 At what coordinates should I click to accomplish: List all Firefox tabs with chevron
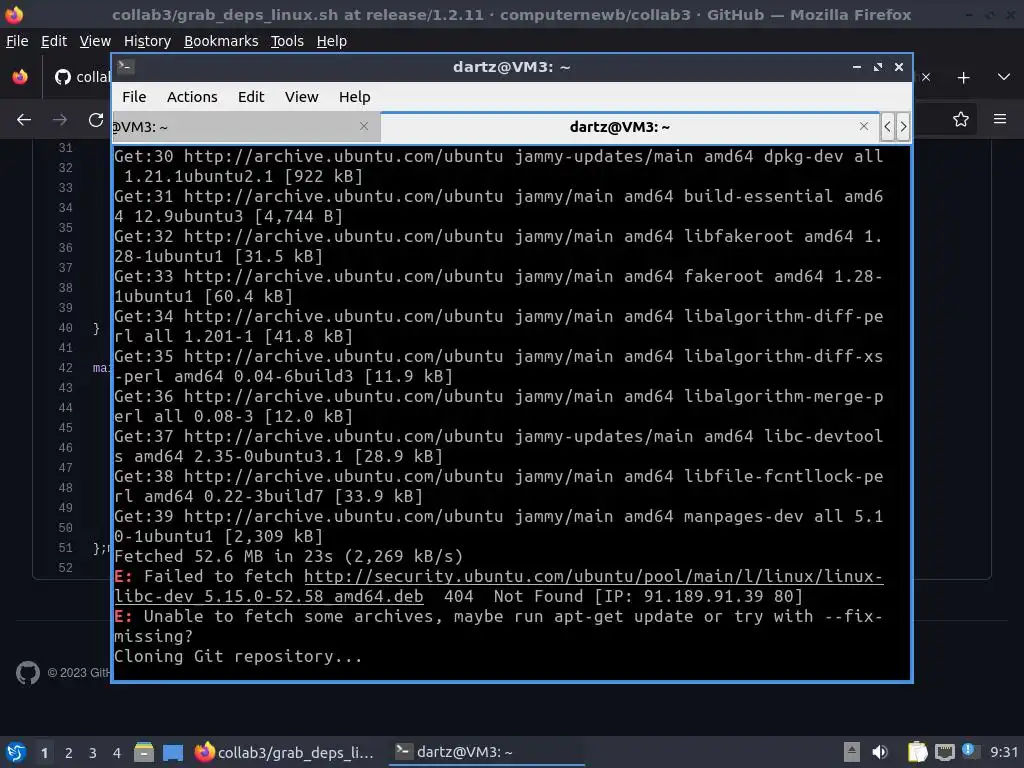click(x=1004, y=77)
